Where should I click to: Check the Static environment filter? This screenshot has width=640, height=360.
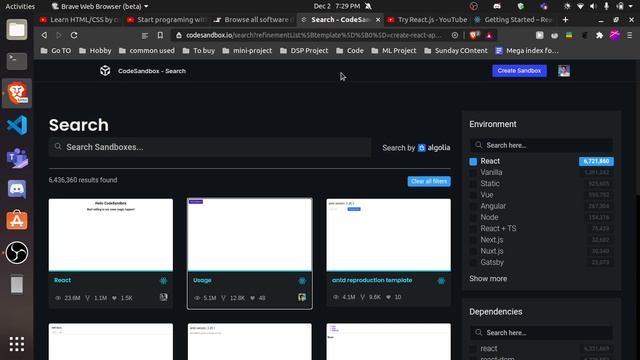pos(473,184)
